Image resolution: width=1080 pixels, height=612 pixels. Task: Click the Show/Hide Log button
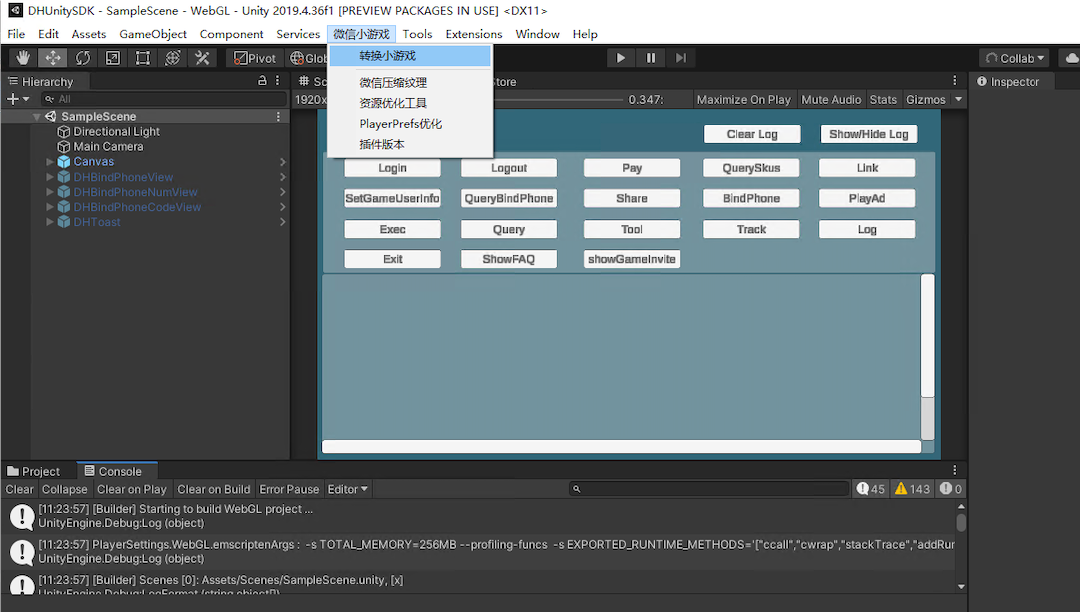point(869,134)
